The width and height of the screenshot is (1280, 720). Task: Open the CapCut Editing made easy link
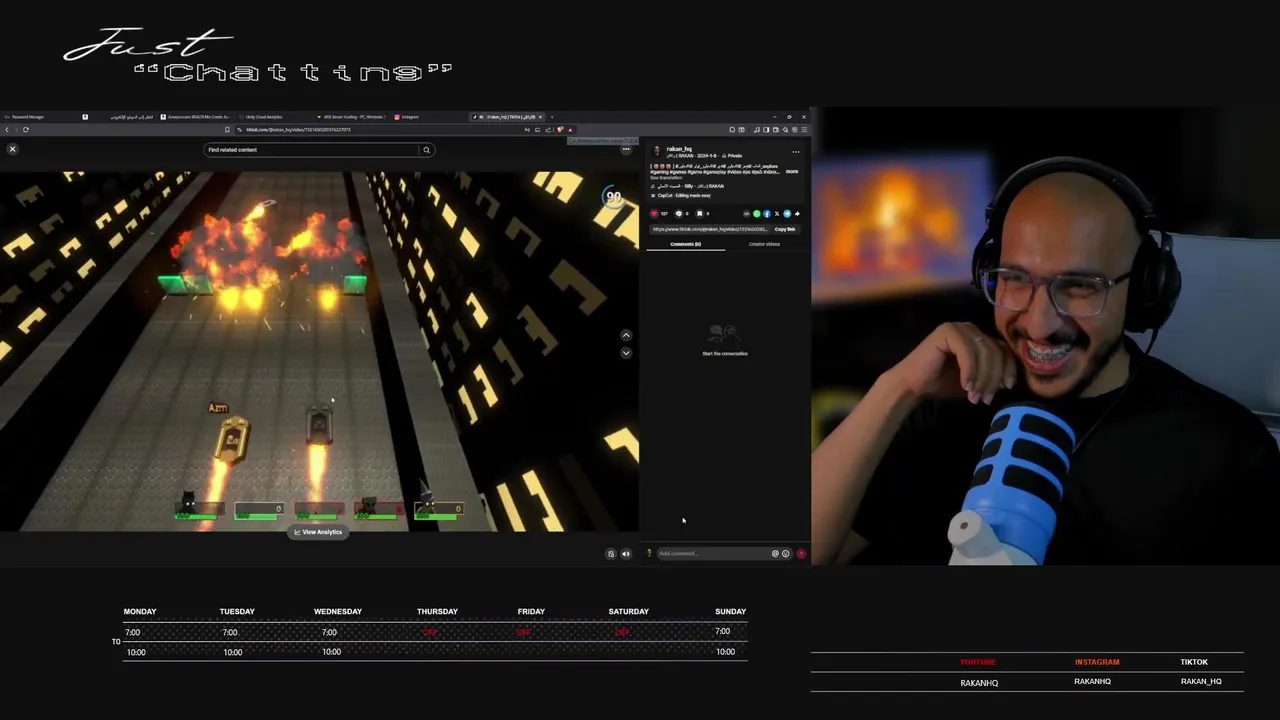(682, 196)
